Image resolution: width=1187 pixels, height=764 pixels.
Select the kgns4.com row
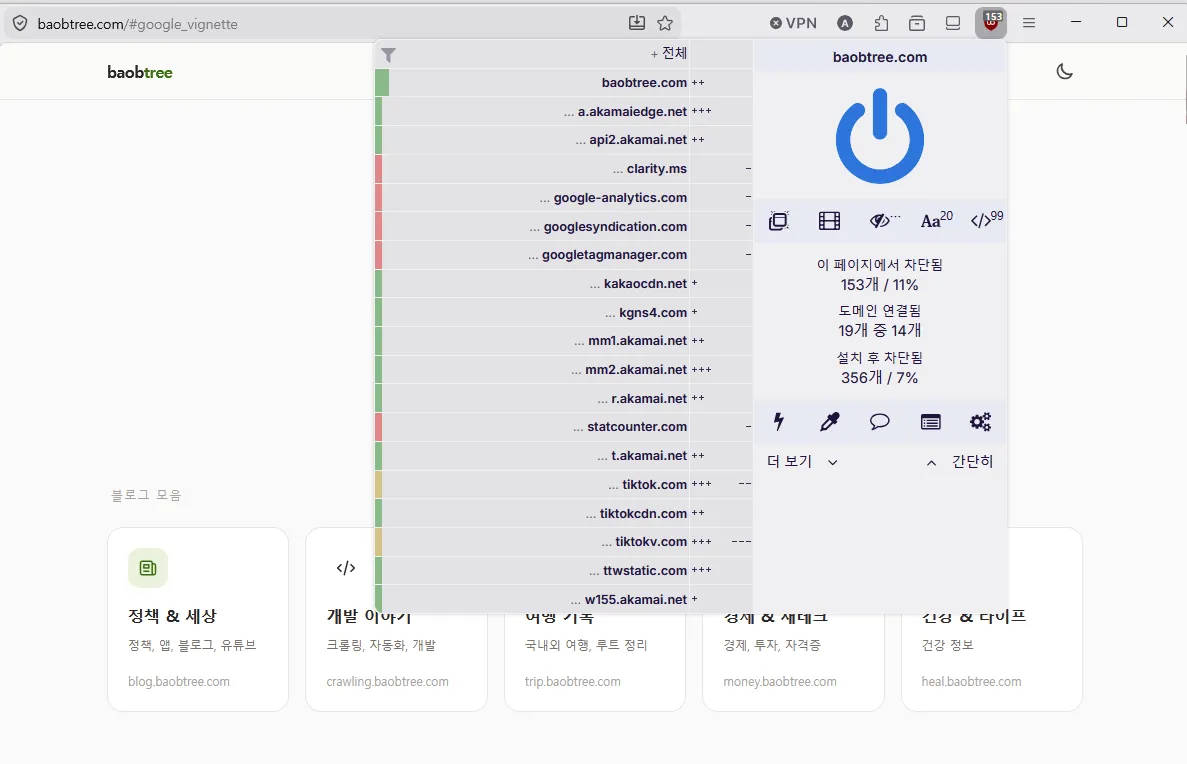pyautogui.click(x=563, y=313)
